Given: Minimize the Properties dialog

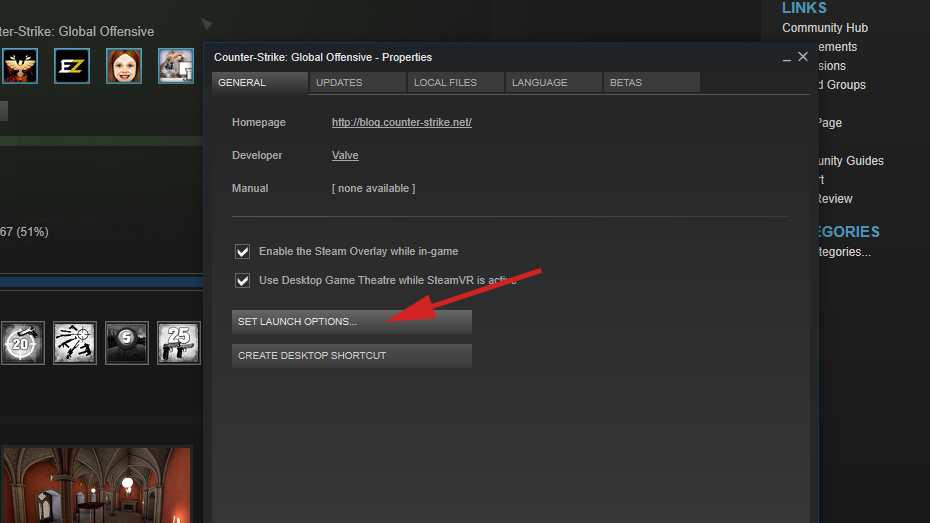Looking at the screenshot, I should click(x=786, y=58).
